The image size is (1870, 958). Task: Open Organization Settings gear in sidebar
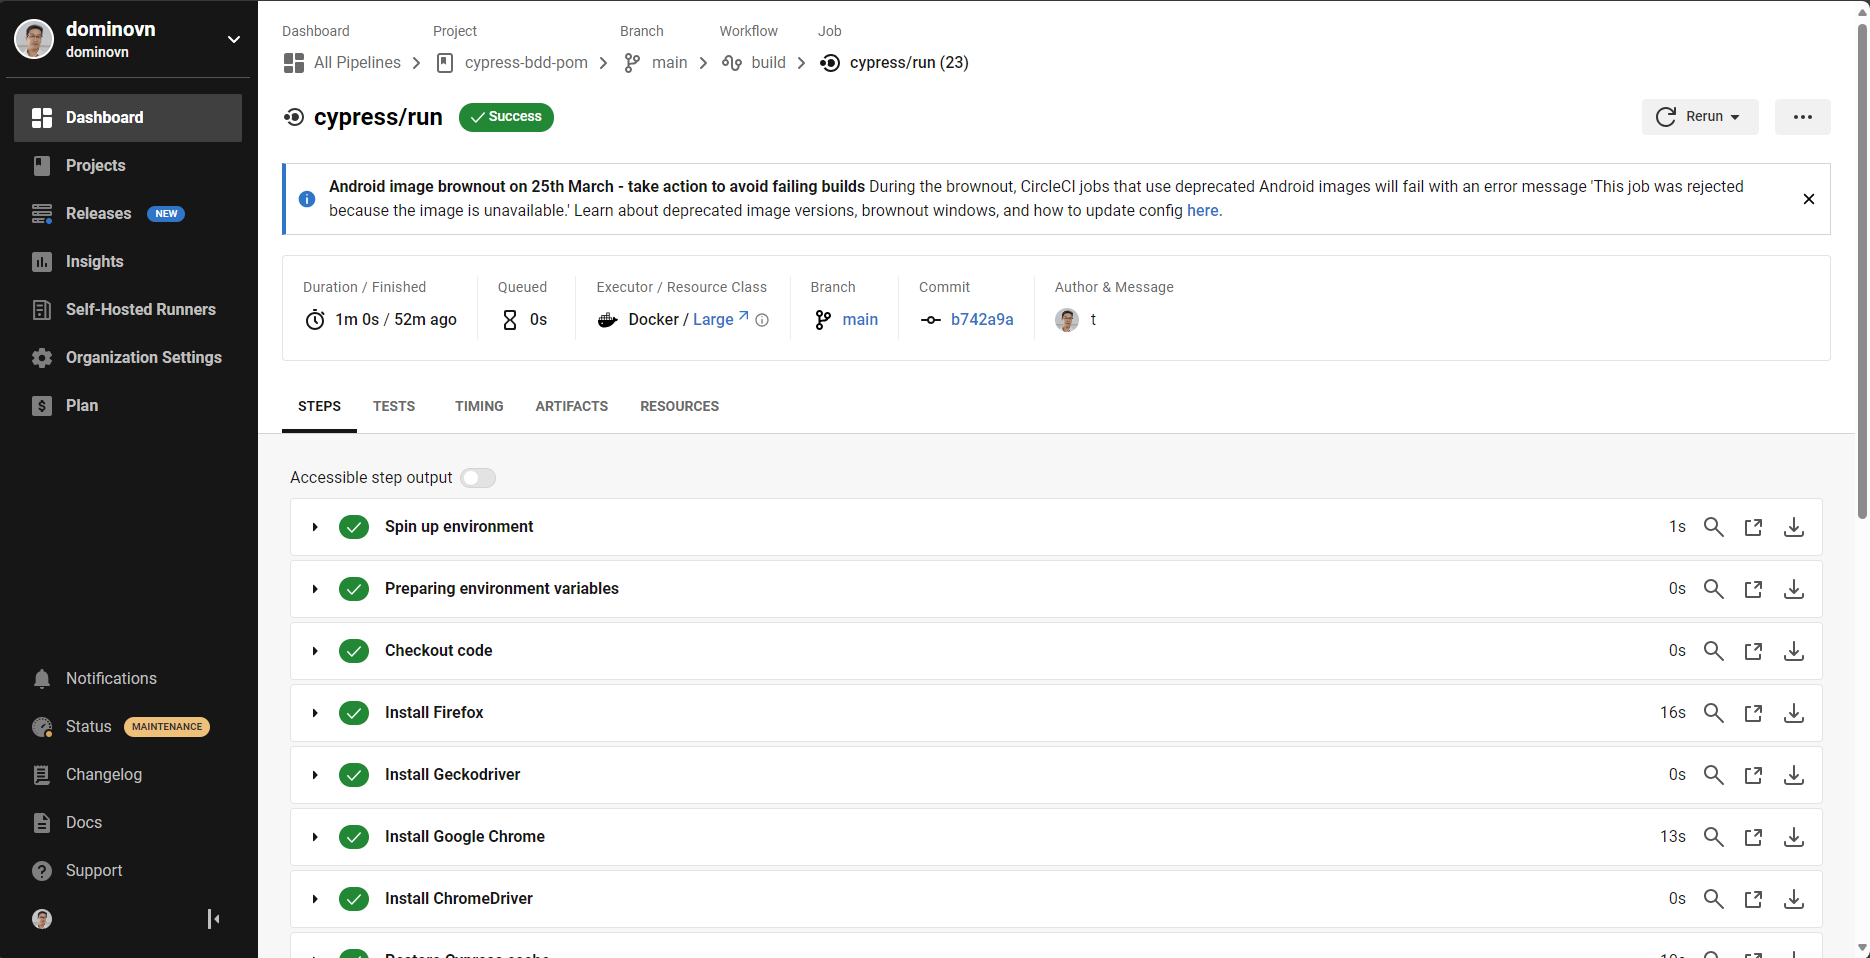coord(42,358)
